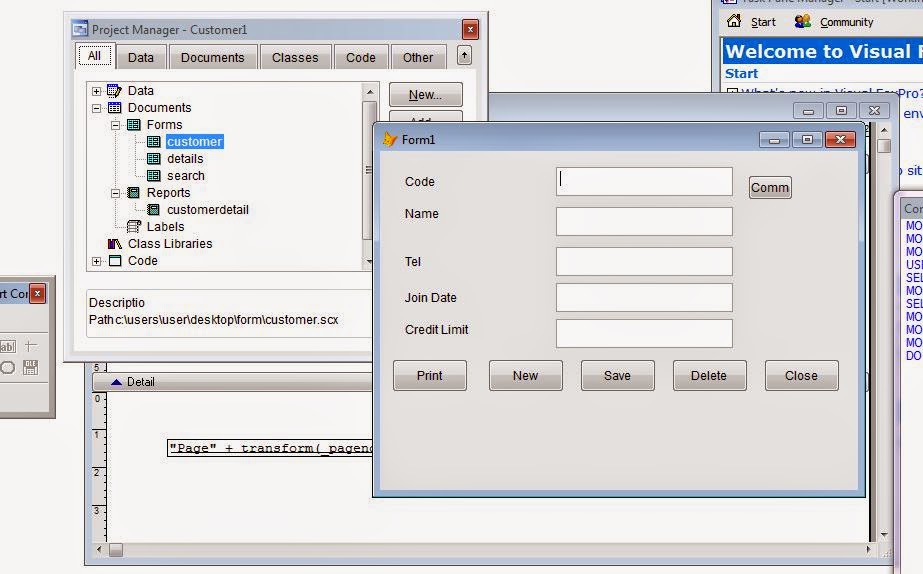Click the Detail band triangle marker

pyautogui.click(x=117, y=382)
